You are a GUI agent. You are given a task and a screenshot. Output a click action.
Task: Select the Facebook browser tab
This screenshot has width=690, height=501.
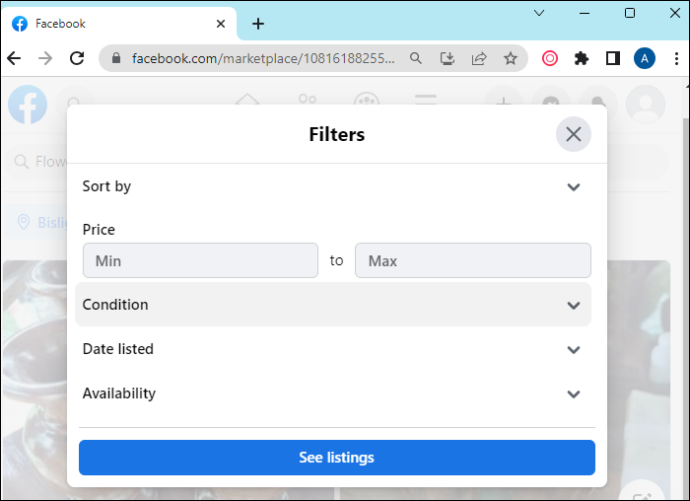pos(119,24)
